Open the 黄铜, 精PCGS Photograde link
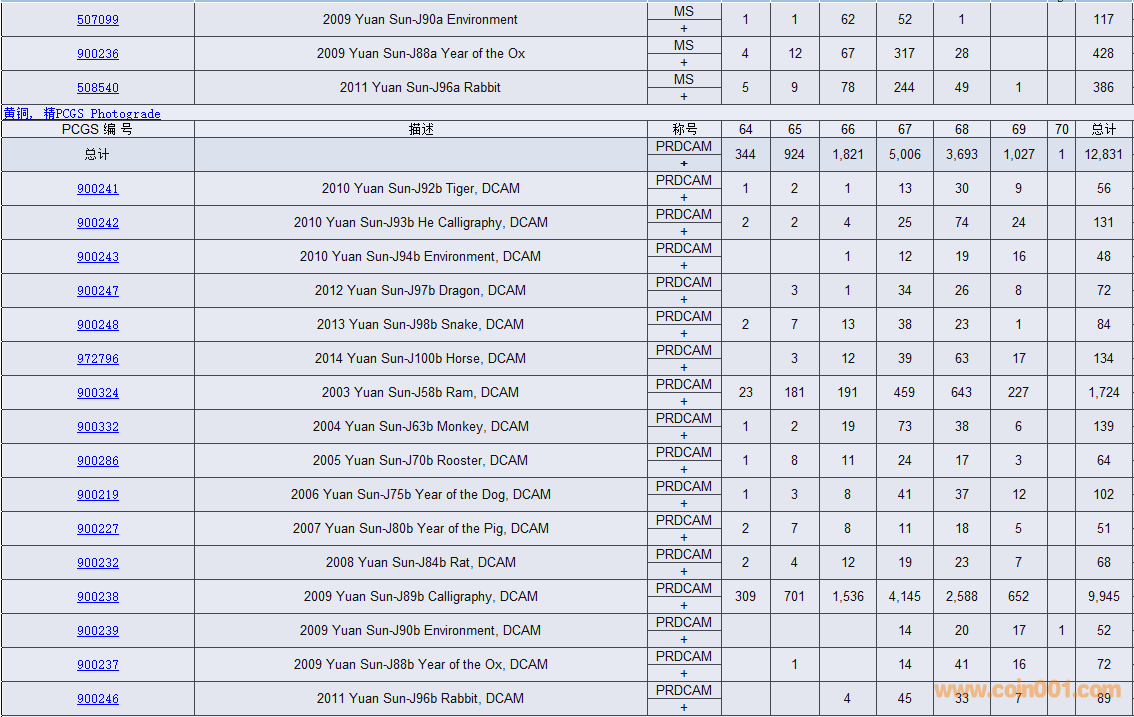Image resolution: width=1134 pixels, height=717 pixels. click(82, 114)
